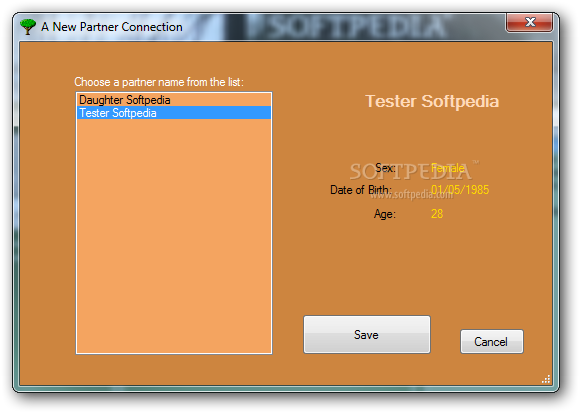Select Tester Softpedia in partner list
The height and width of the screenshot is (413, 580).
point(174,113)
